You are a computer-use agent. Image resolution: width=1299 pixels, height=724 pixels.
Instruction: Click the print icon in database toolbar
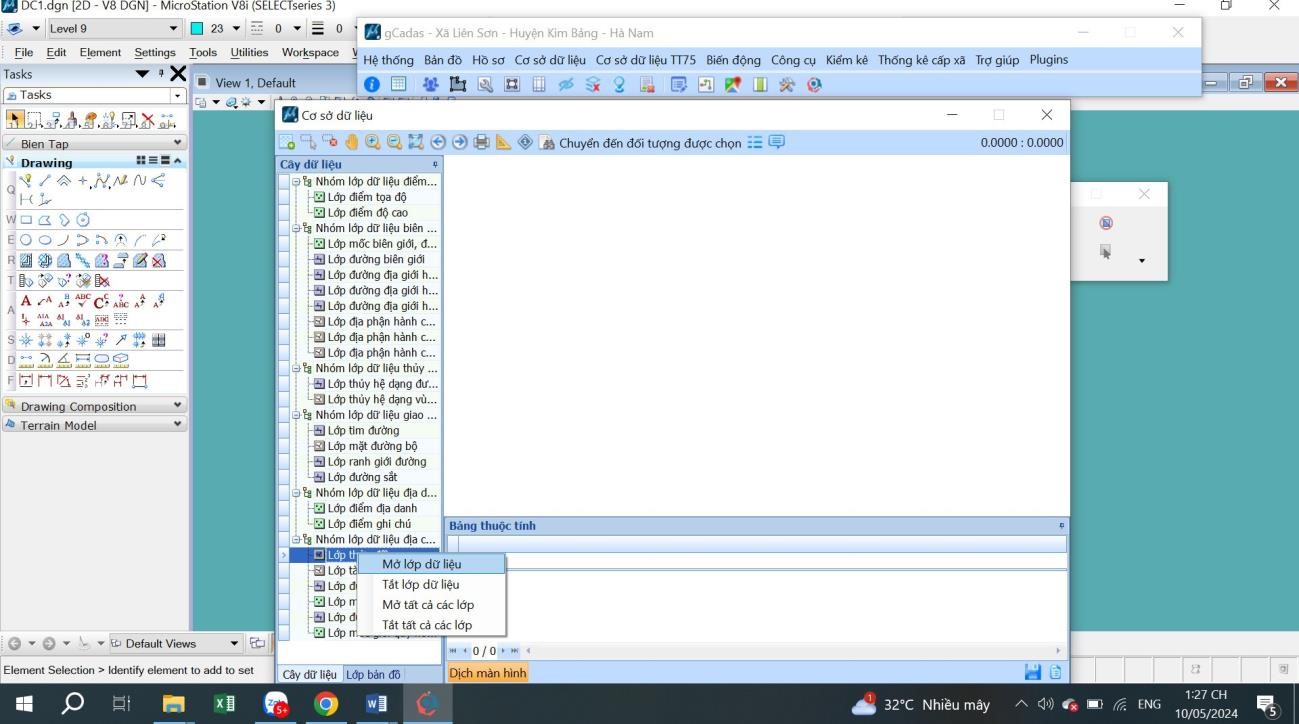click(482, 143)
